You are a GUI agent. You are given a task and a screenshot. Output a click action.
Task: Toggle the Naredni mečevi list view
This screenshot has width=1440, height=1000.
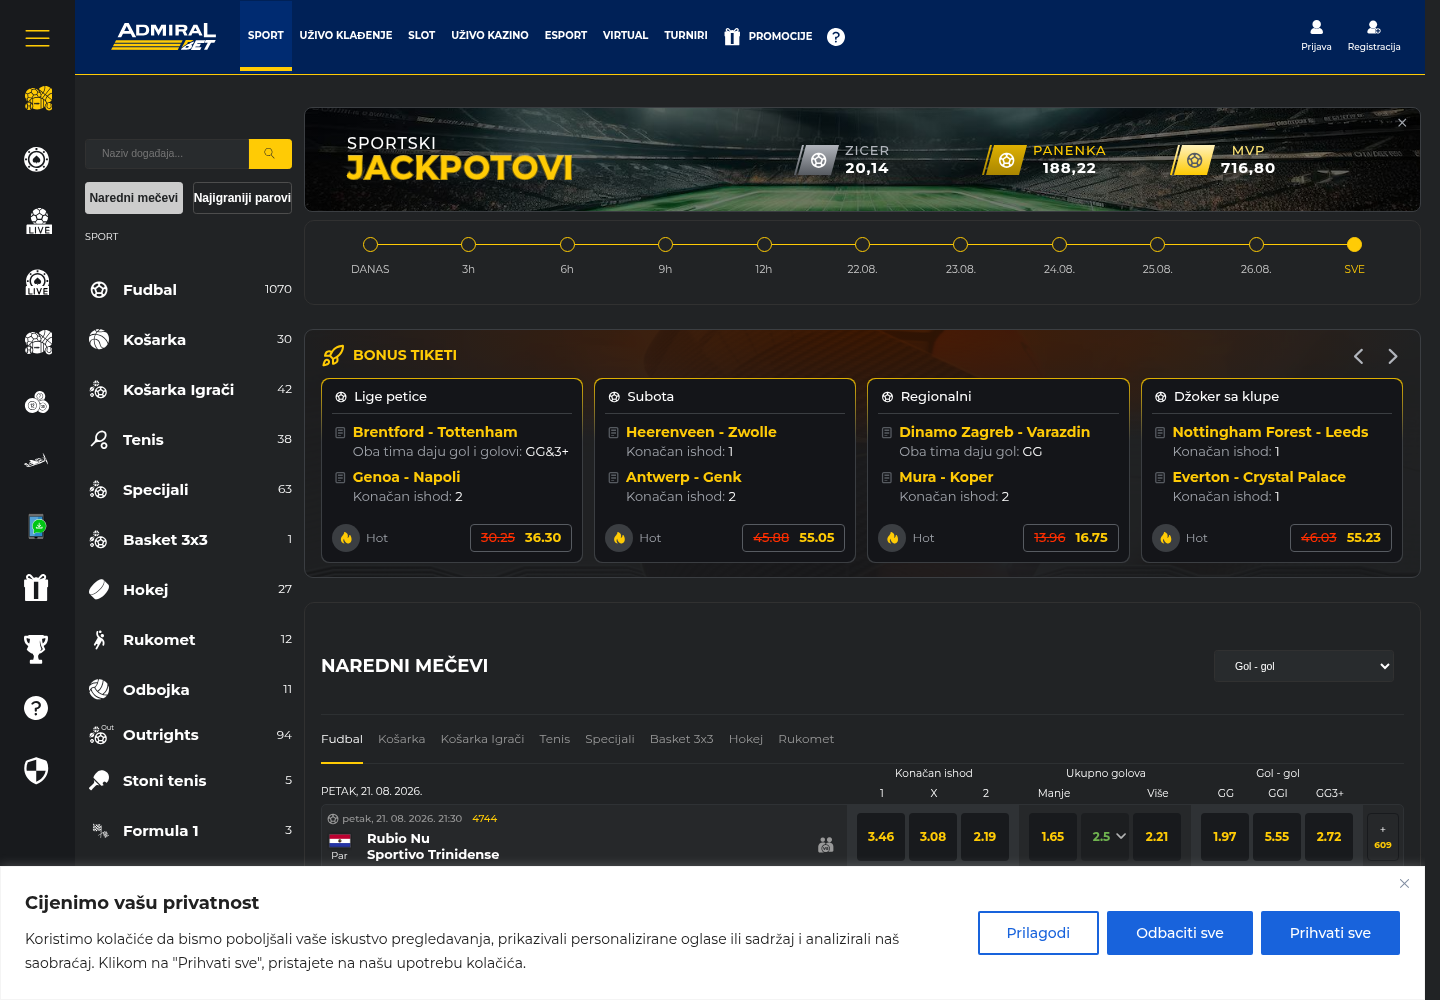134,198
